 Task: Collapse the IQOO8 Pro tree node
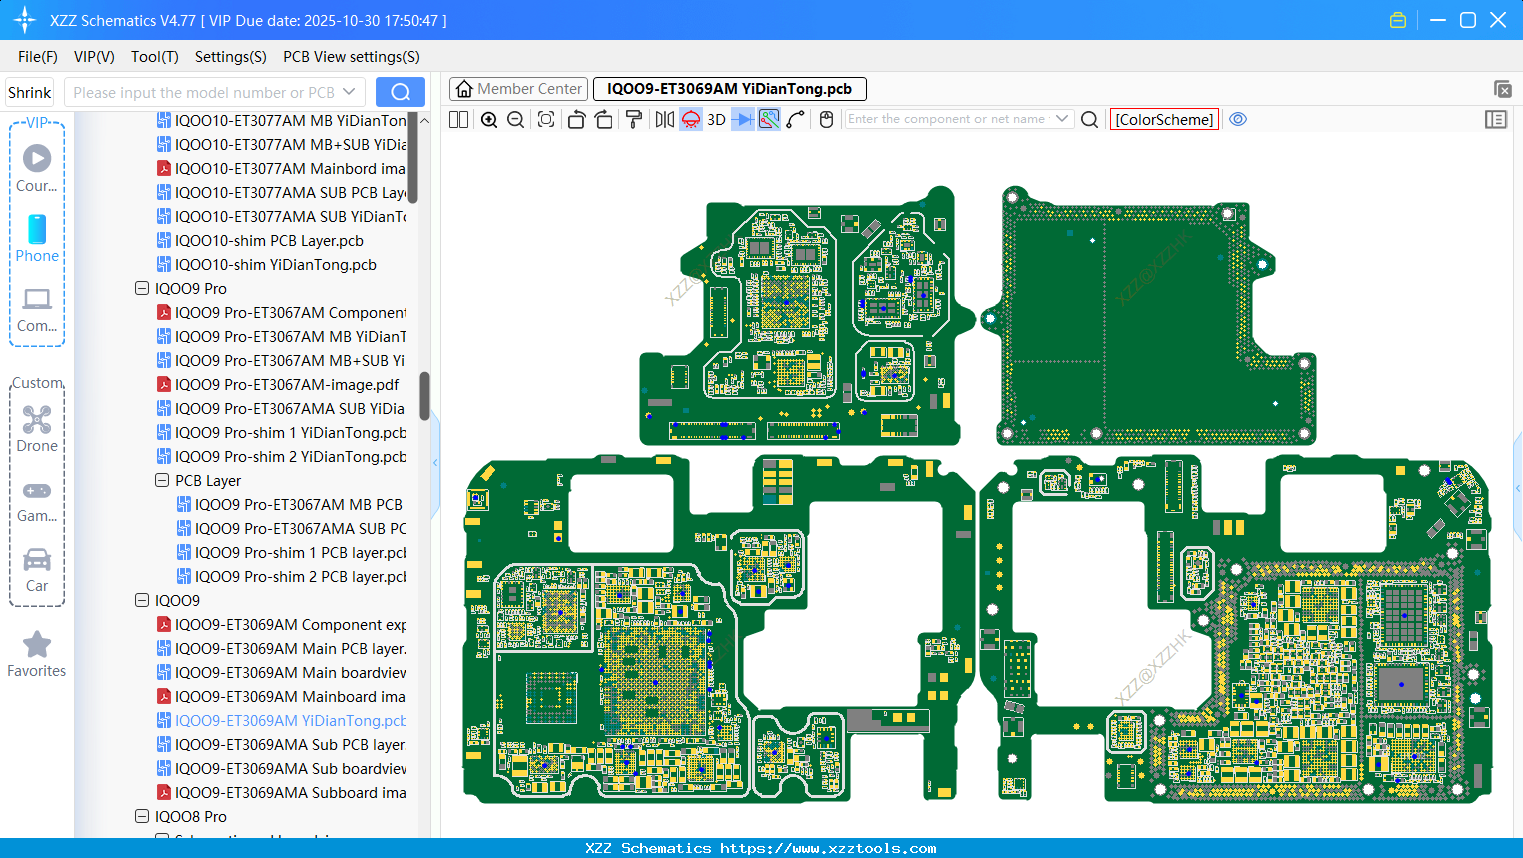(142, 816)
